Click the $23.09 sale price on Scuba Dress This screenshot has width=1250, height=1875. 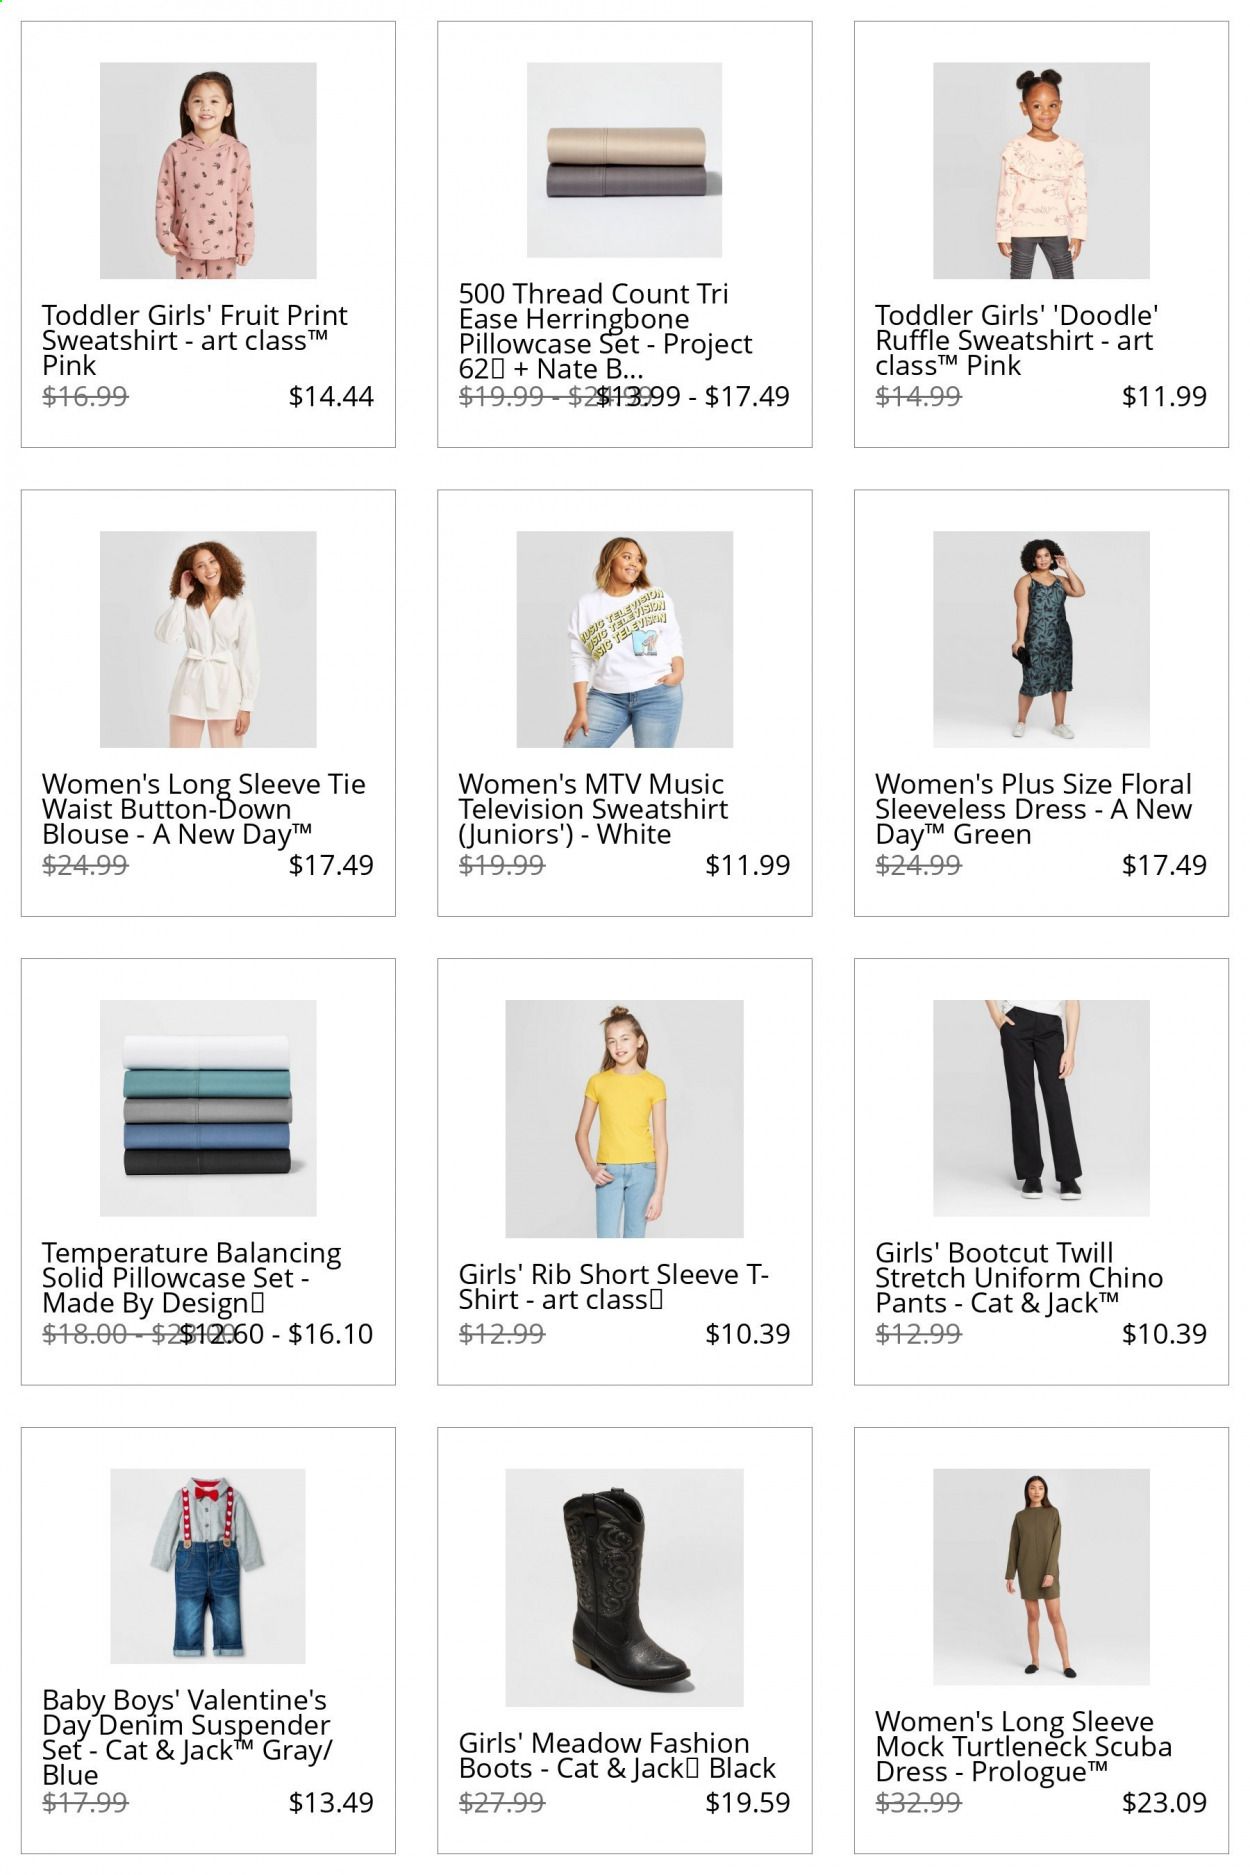(x=1164, y=1802)
